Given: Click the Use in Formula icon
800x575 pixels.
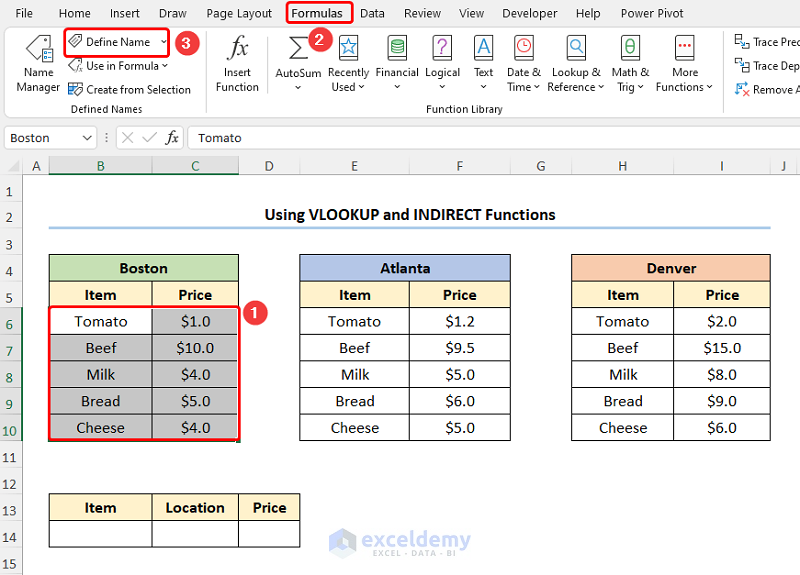Looking at the screenshot, I should pyautogui.click(x=76, y=65).
